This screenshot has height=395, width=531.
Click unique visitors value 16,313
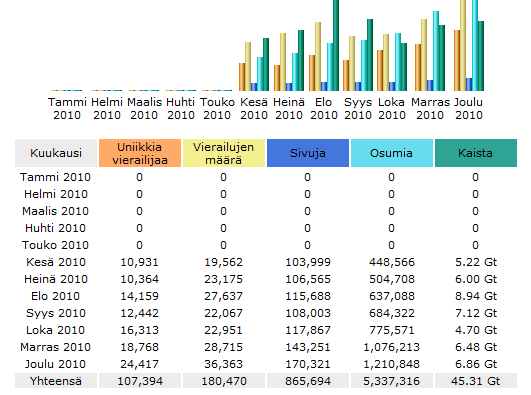(140, 330)
